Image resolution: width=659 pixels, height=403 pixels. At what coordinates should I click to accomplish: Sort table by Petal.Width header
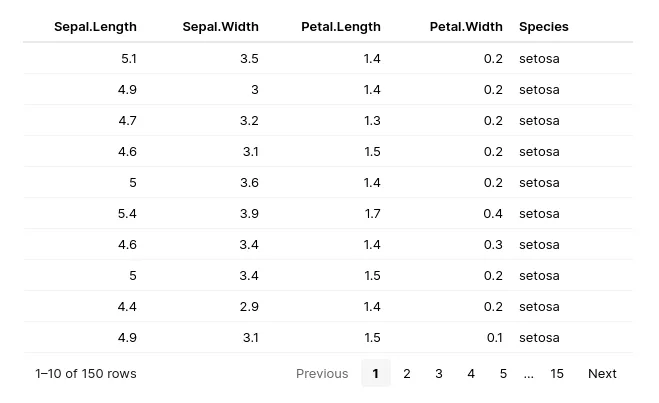[x=466, y=27]
